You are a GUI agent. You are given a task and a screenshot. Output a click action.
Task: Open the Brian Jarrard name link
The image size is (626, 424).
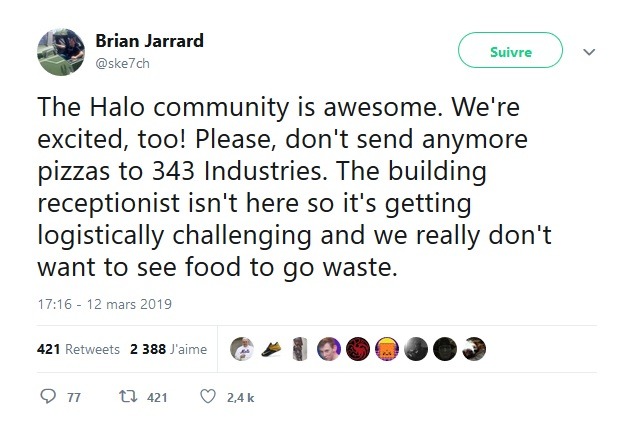(149, 41)
